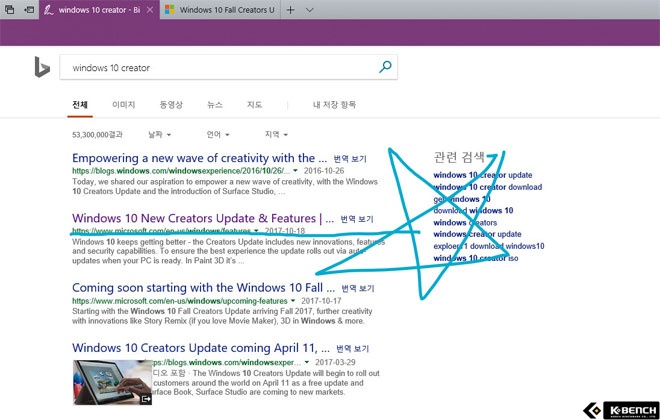Image resolution: width=660 pixels, height=420 pixels.
Task: Select the 전체 results tab
Action: pos(80,105)
